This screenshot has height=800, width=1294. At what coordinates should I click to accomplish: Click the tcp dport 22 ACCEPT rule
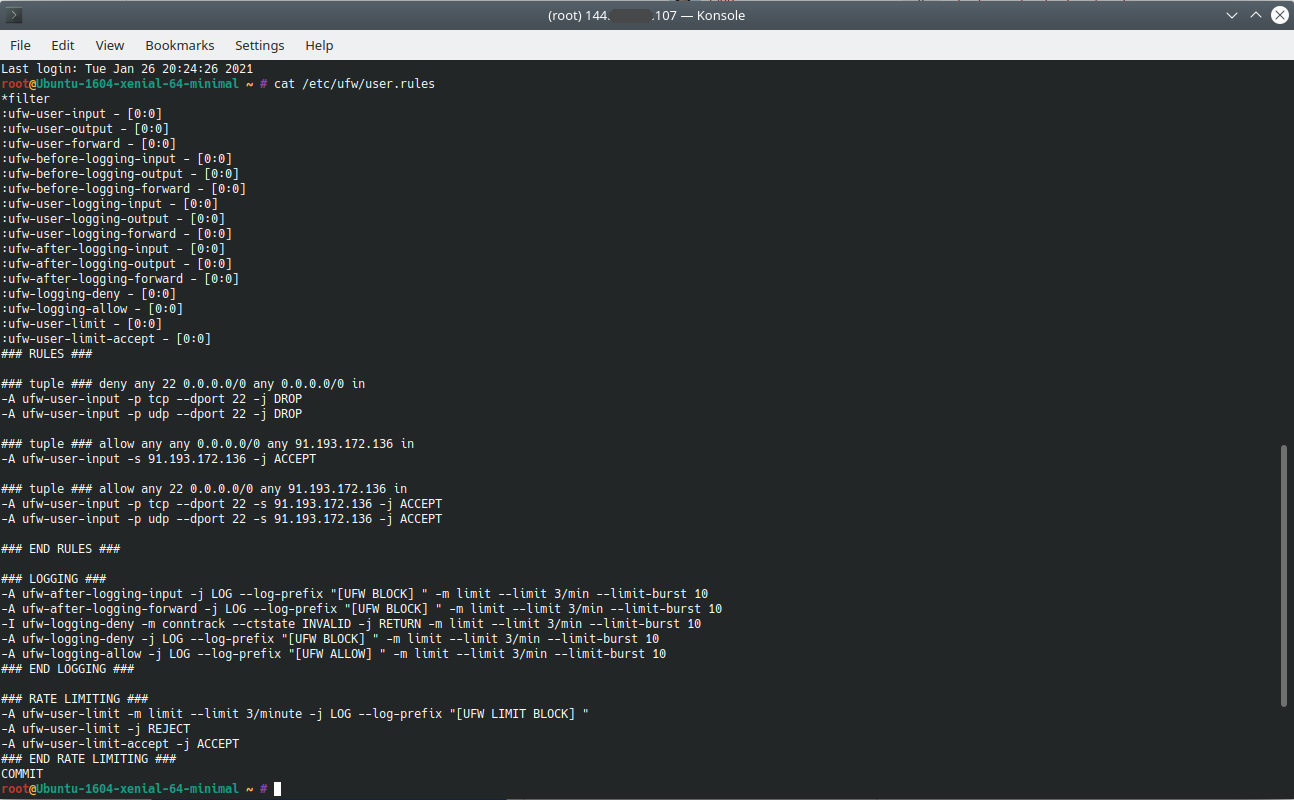pyautogui.click(x=222, y=504)
